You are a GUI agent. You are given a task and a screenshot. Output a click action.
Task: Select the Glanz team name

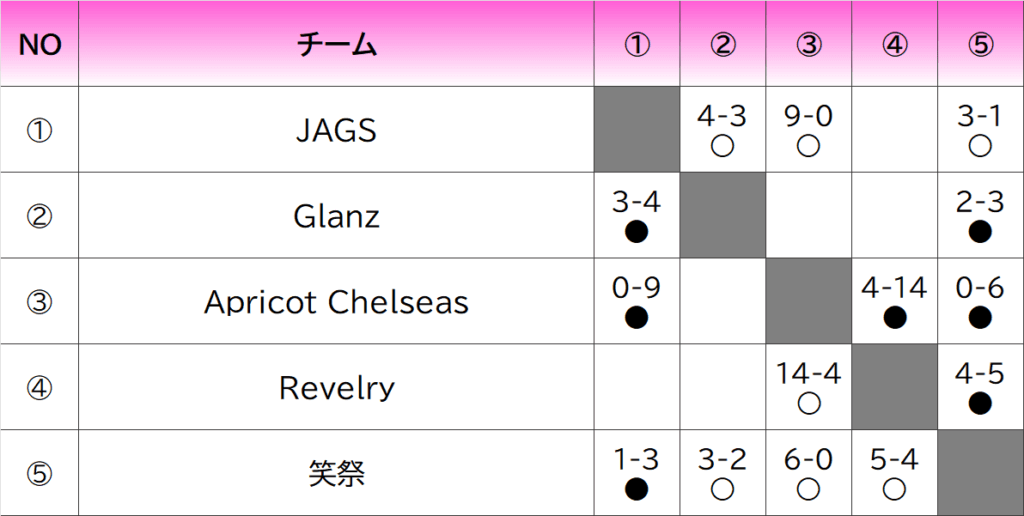[336, 216]
